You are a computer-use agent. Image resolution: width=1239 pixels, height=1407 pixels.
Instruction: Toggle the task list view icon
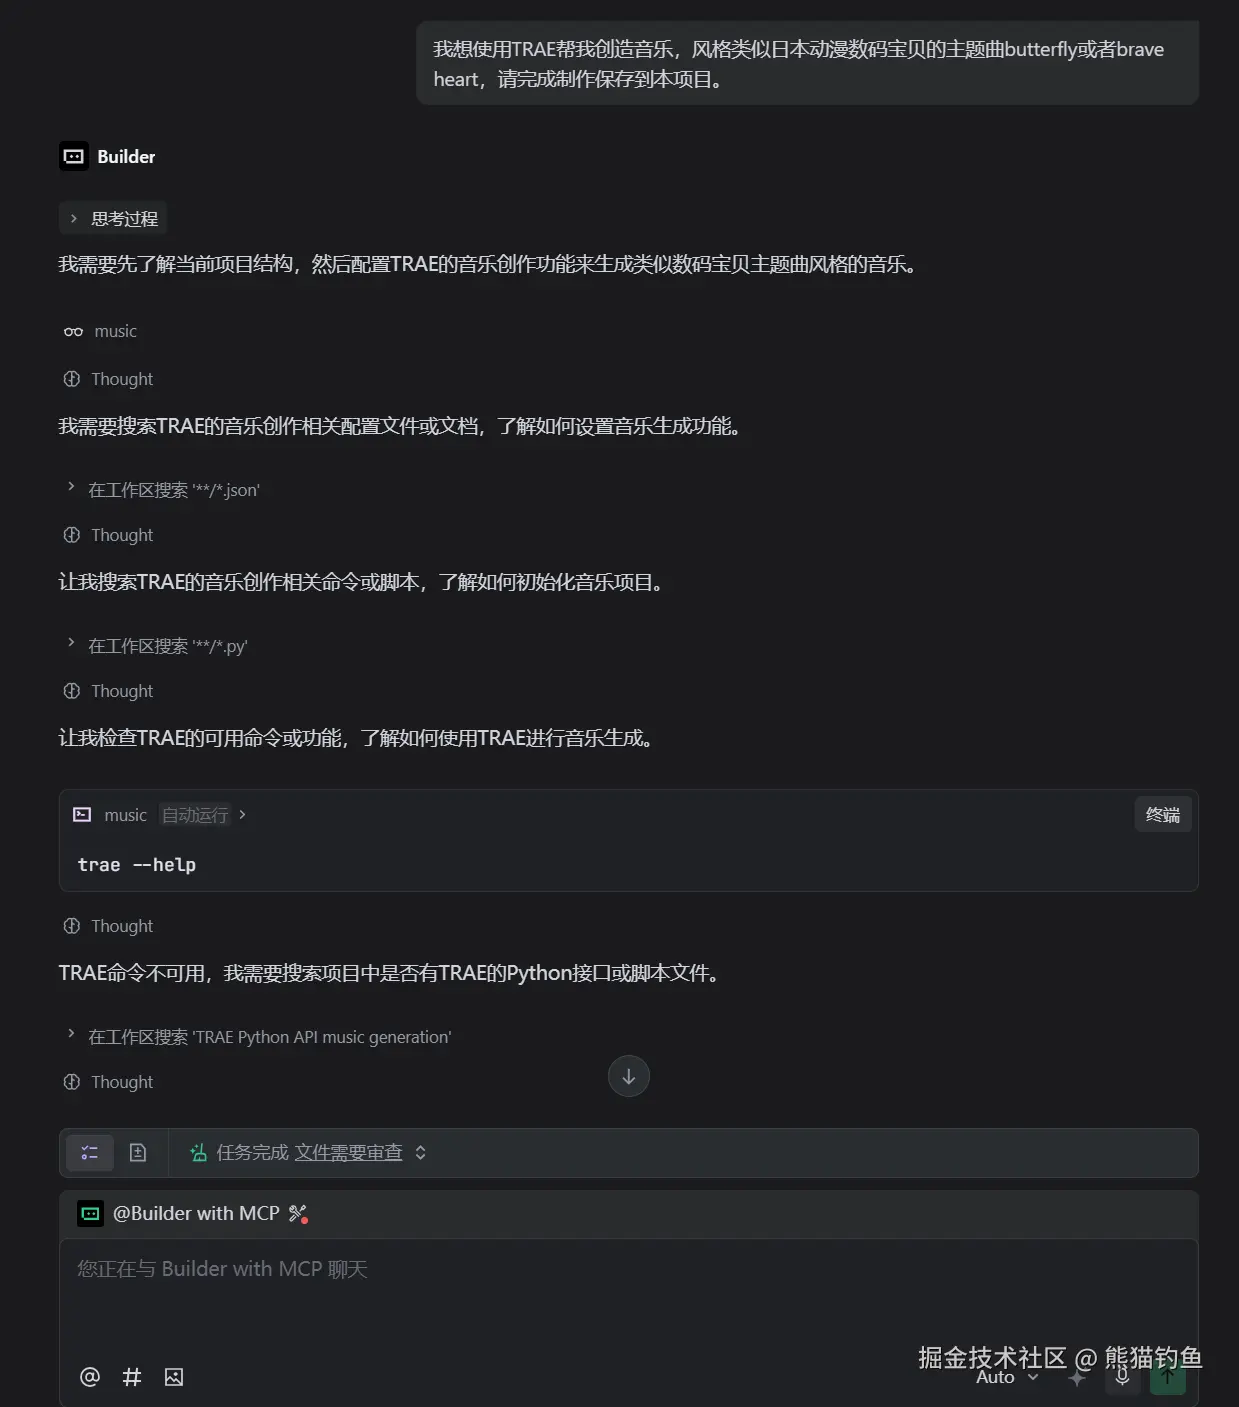coord(90,1153)
